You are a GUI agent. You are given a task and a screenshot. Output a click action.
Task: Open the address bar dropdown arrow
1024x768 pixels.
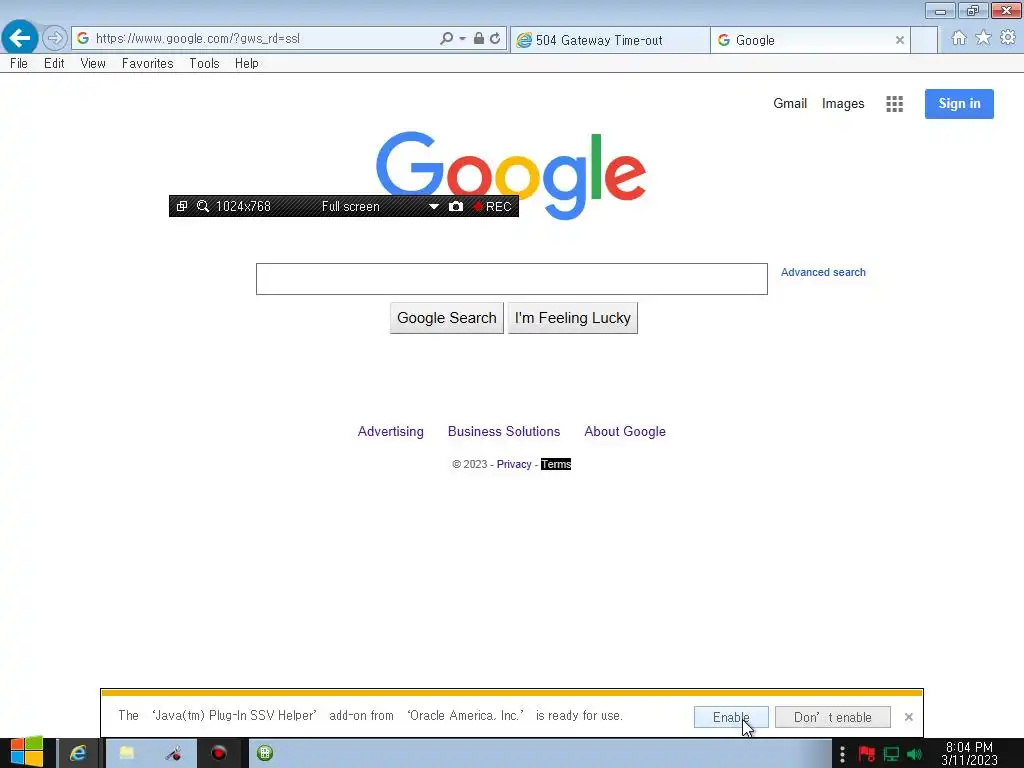(462, 39)
